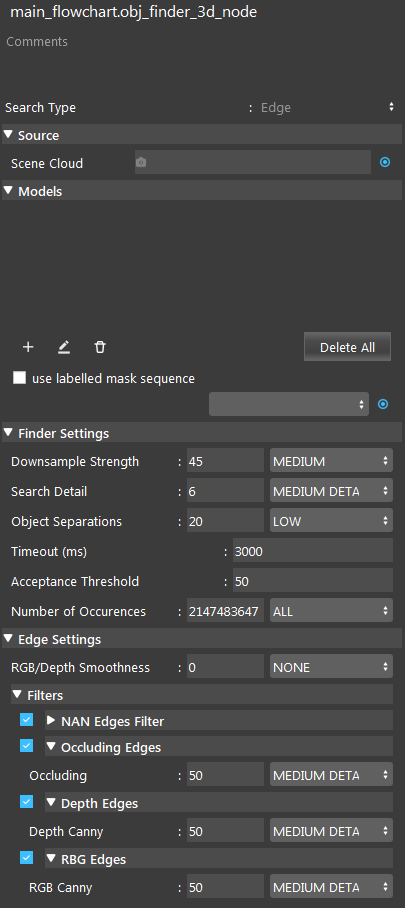Image resolution: width=405 pixels, height=908 pixels.
Task: Click the link radio beside mask sequence dropdown
Action: 383,404
